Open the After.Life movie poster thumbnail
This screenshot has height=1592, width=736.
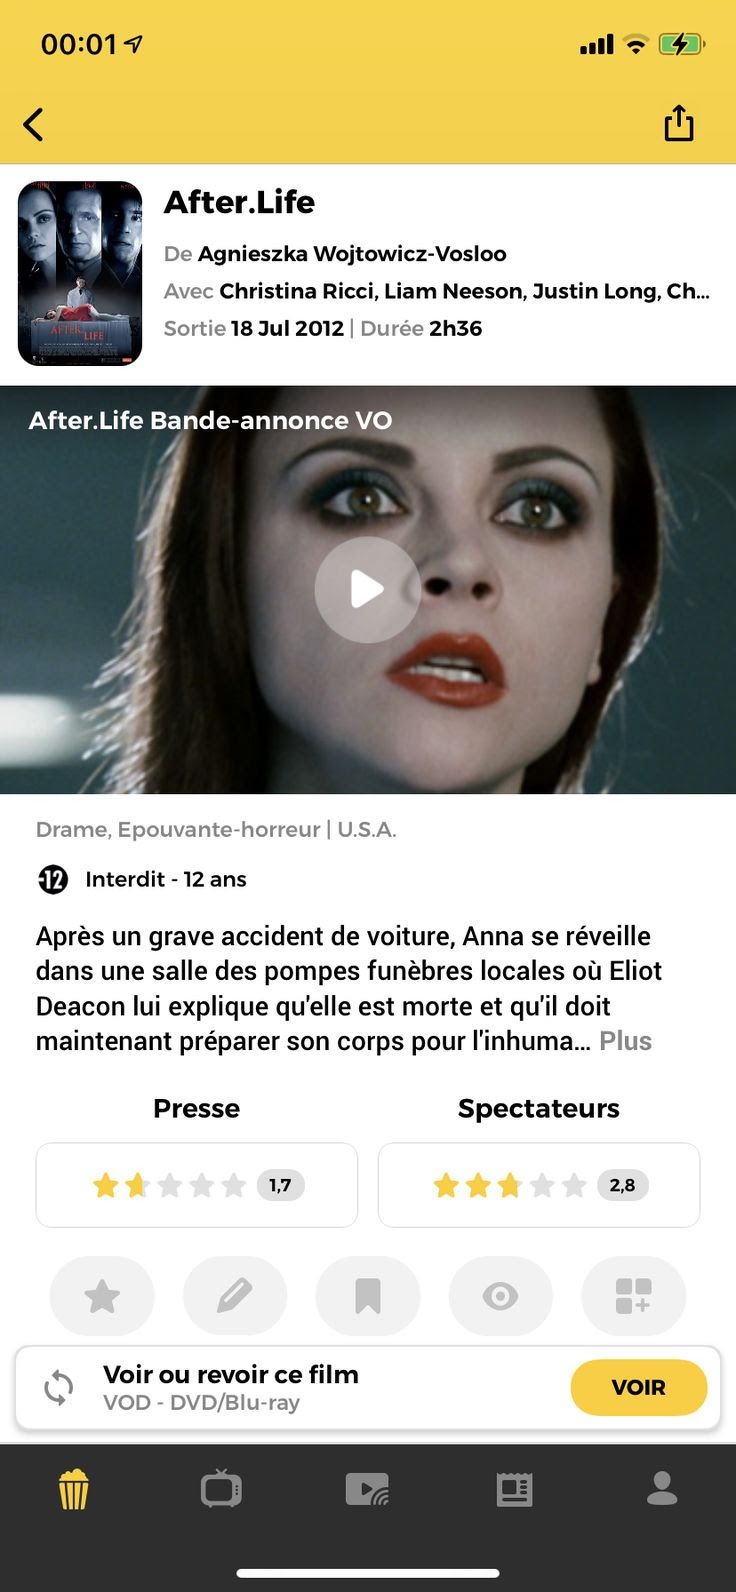click(80, 273)
